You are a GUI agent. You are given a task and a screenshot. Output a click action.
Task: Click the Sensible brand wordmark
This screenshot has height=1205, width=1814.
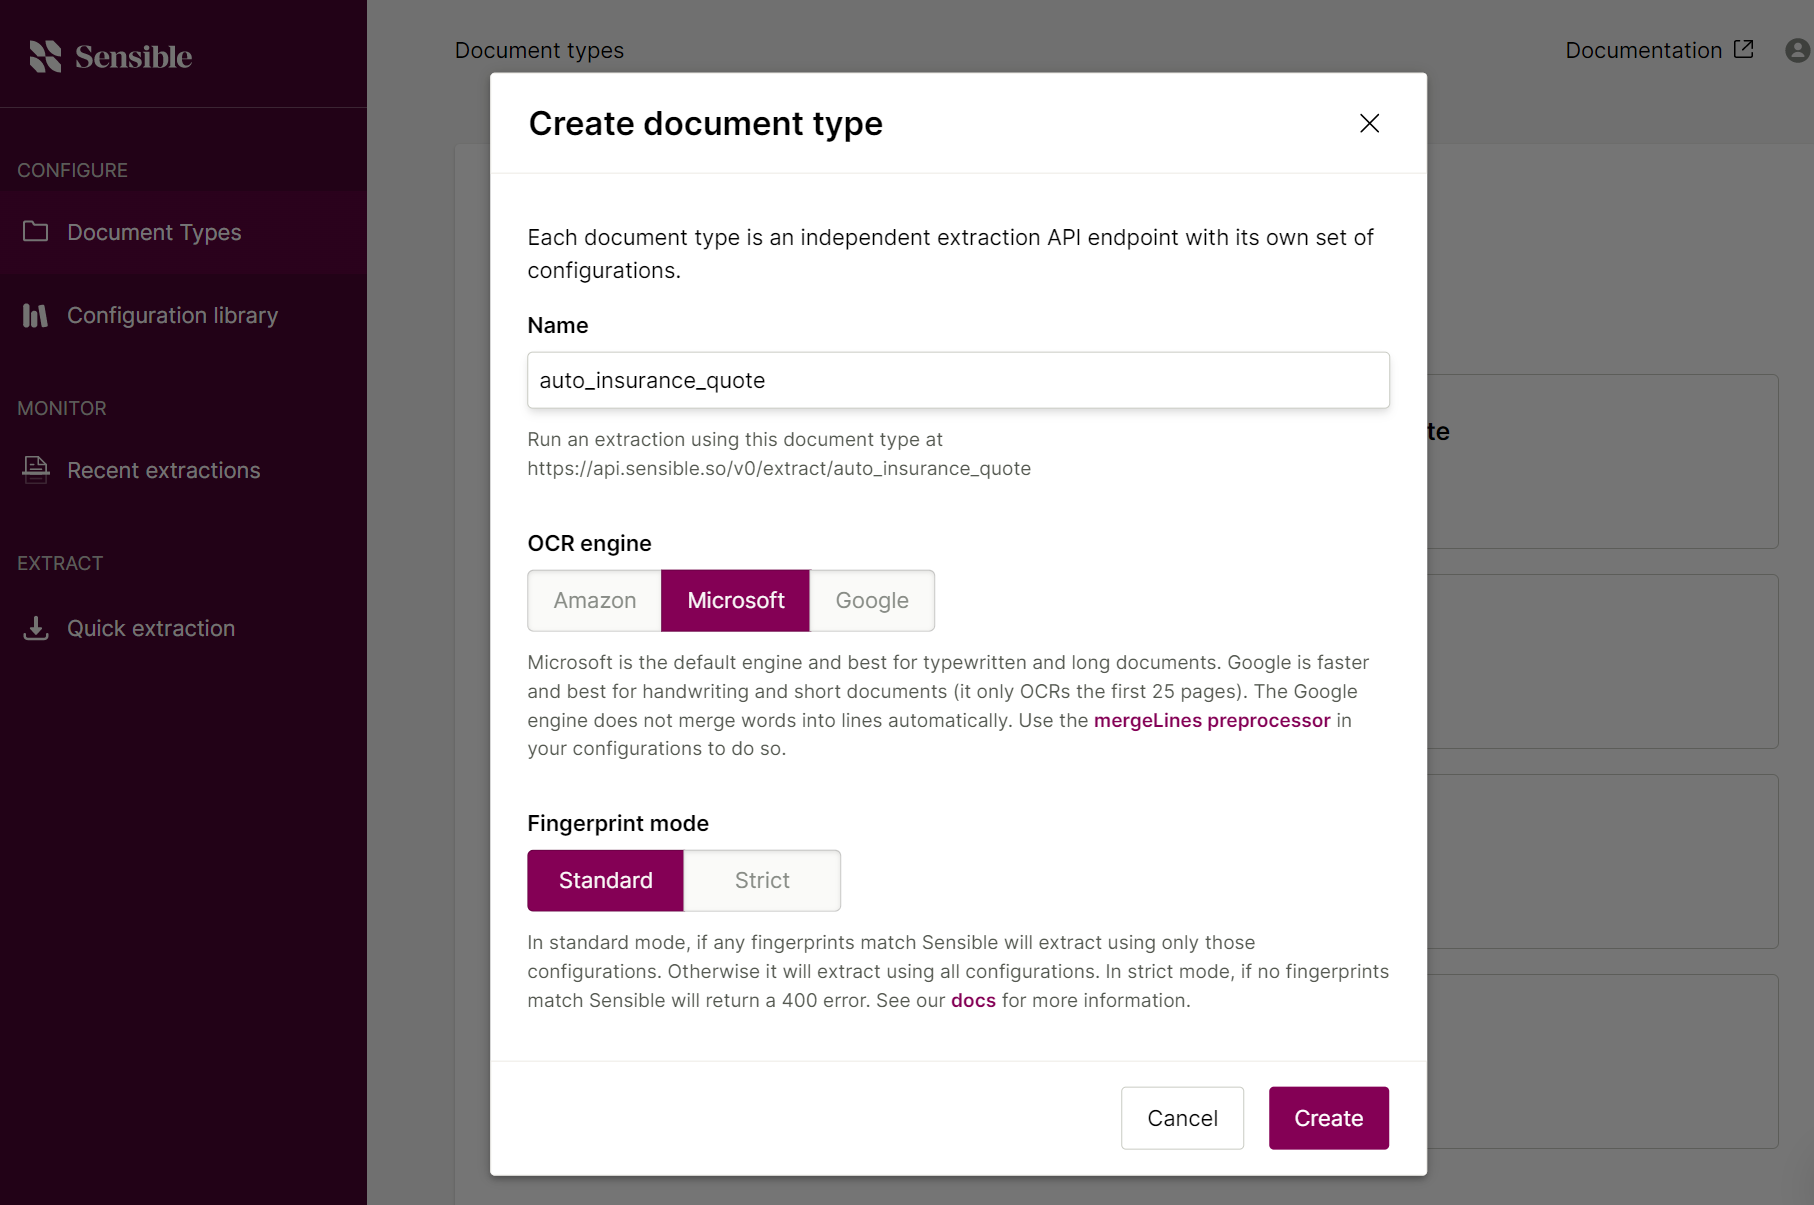point(133,57)
